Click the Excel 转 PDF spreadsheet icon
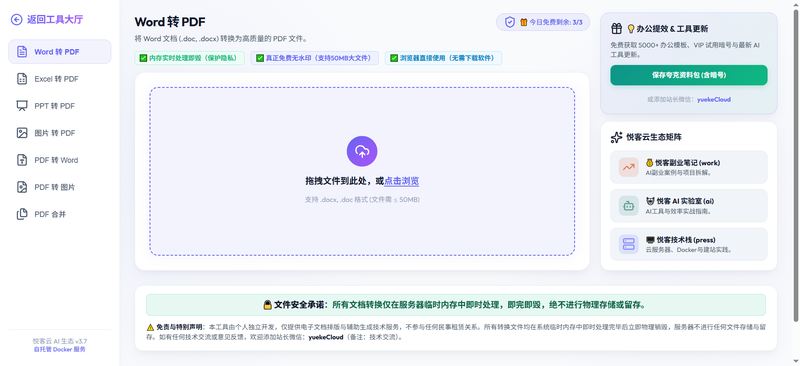Screen dimensions: 800x366 tap(22, 79)
